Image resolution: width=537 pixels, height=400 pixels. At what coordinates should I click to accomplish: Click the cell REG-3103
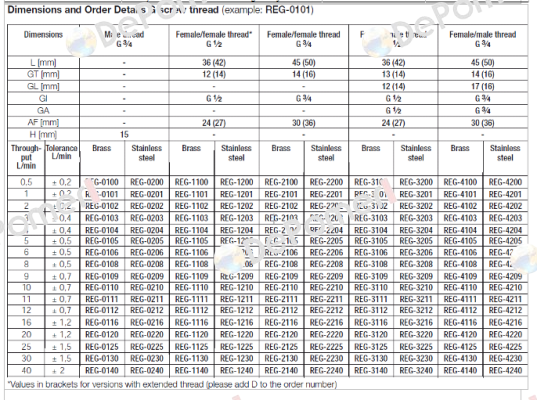point(371,218)
